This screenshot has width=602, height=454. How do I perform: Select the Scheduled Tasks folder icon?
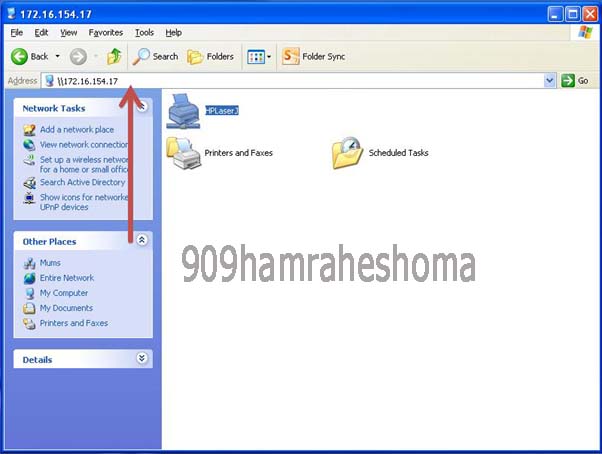[x=347, y=153]
